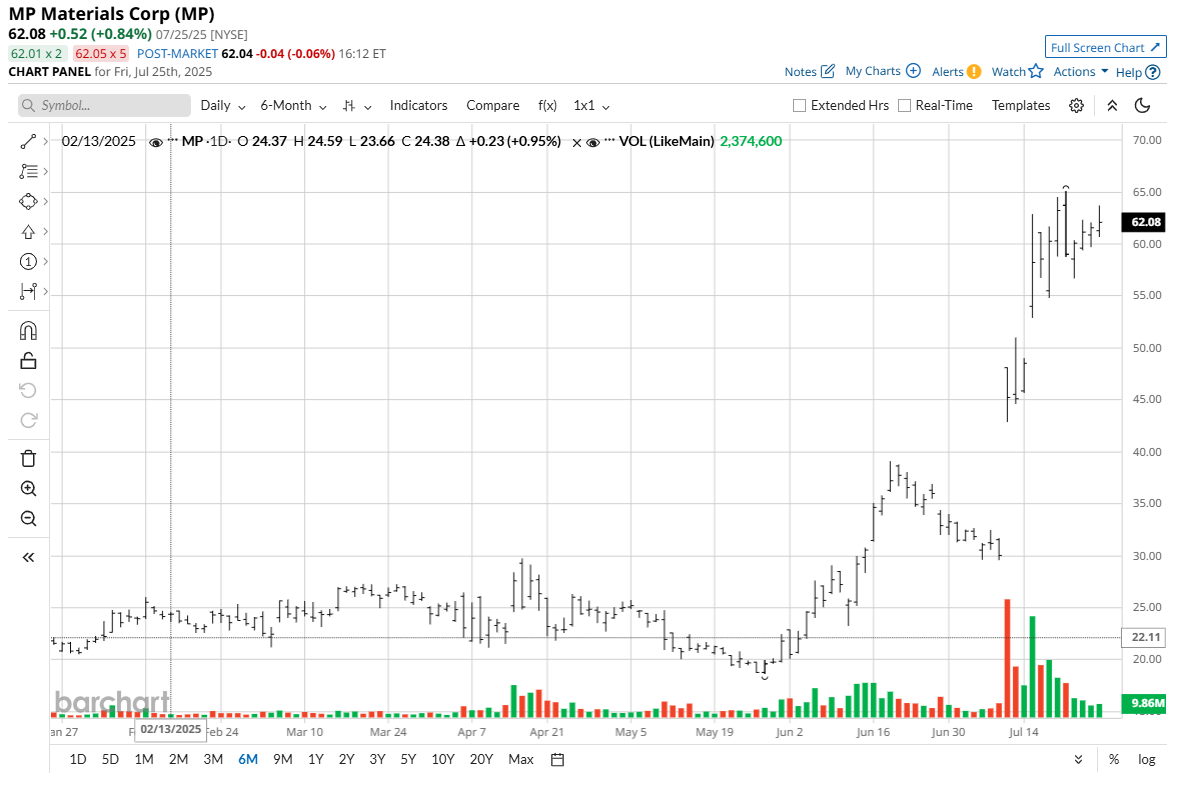Viewport: 1191px width, 787px height.
Task: Click the Compare button
Action: click(493, 106)
